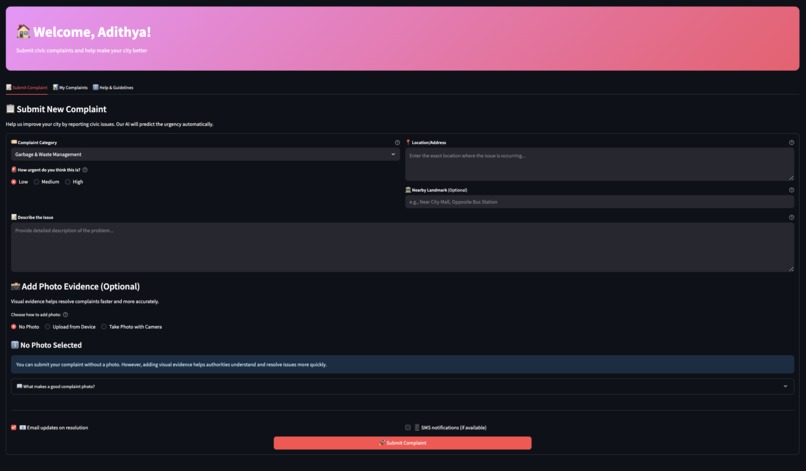This screenshot has height=471, width=806.
Task: Select Low urgency
Action: [x=20, y=182]
